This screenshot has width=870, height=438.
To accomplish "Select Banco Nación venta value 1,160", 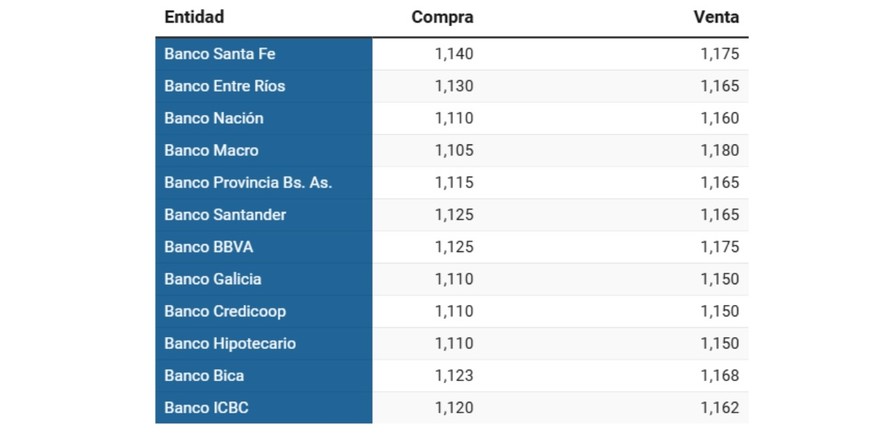I will [x=720, y=118].
